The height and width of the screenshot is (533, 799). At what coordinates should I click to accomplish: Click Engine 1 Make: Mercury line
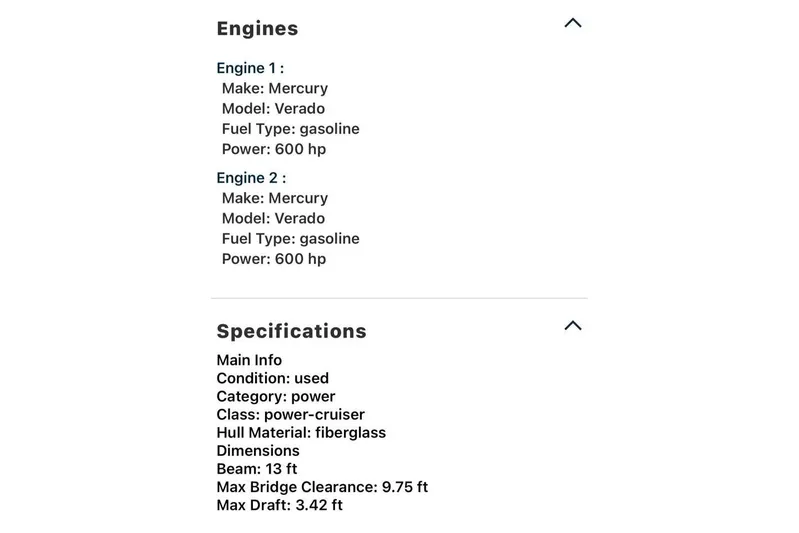click(275, 88)
